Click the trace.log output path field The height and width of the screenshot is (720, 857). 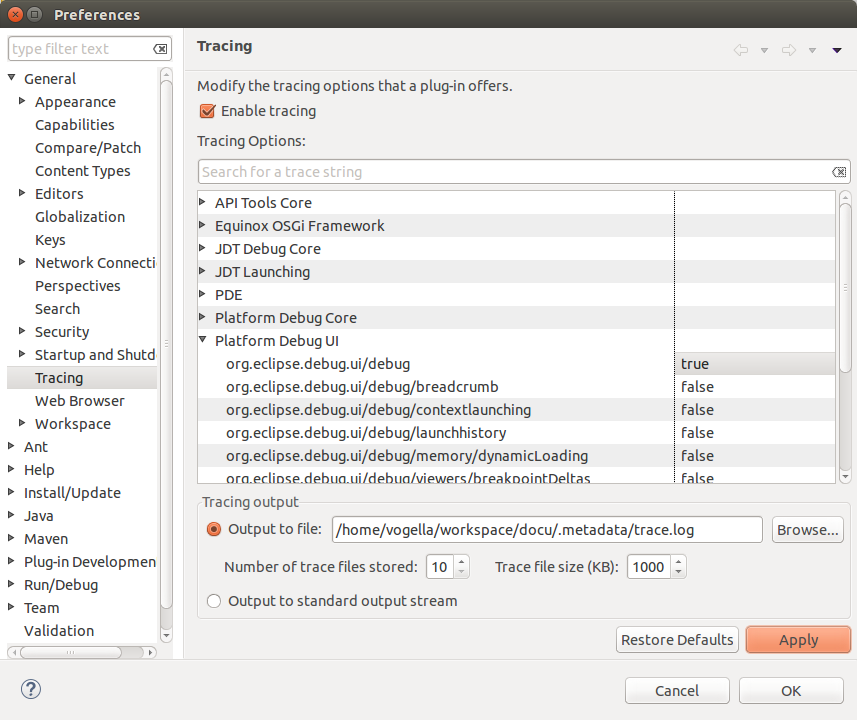547,530
